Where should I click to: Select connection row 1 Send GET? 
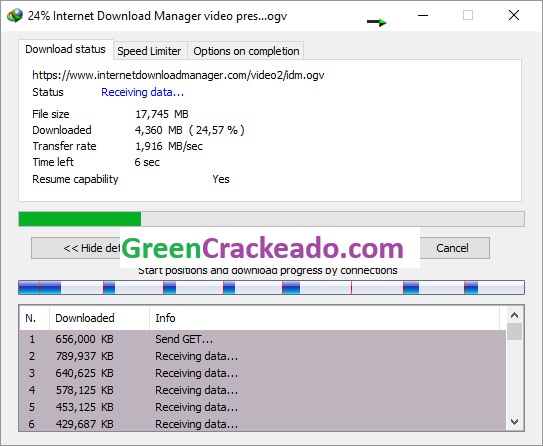(262, 339)
